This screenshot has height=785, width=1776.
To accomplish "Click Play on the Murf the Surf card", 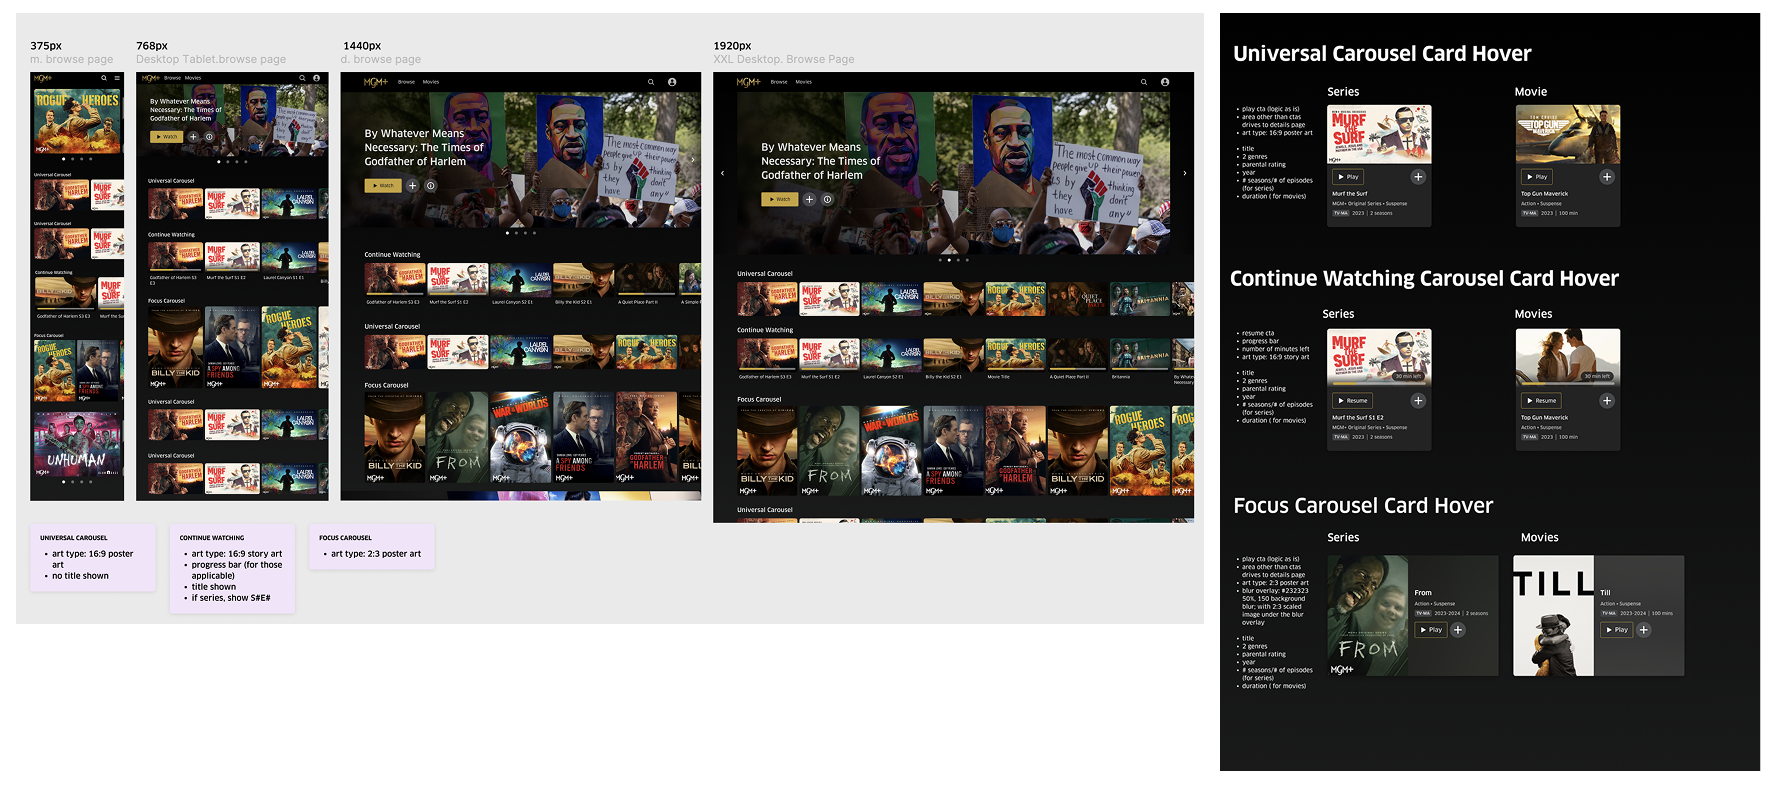I will tap(1348, 177).
